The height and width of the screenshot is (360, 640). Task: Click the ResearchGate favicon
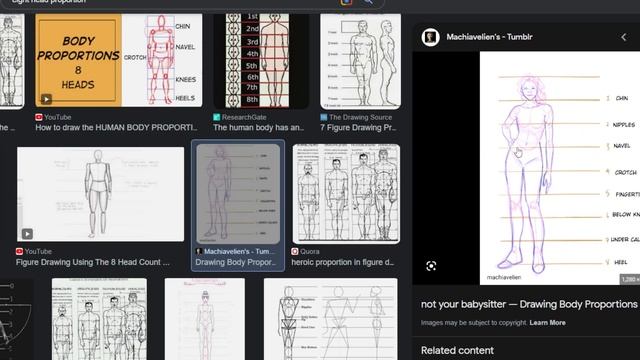pos(217,117)
